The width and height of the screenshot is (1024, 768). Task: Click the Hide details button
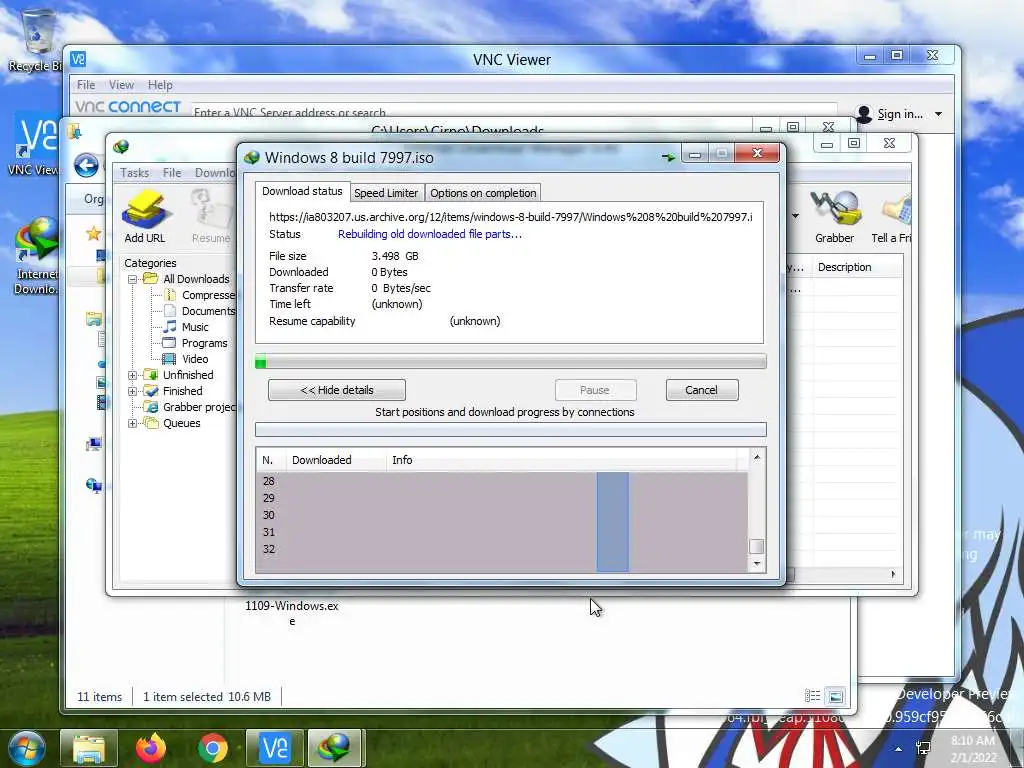[337, 390]
